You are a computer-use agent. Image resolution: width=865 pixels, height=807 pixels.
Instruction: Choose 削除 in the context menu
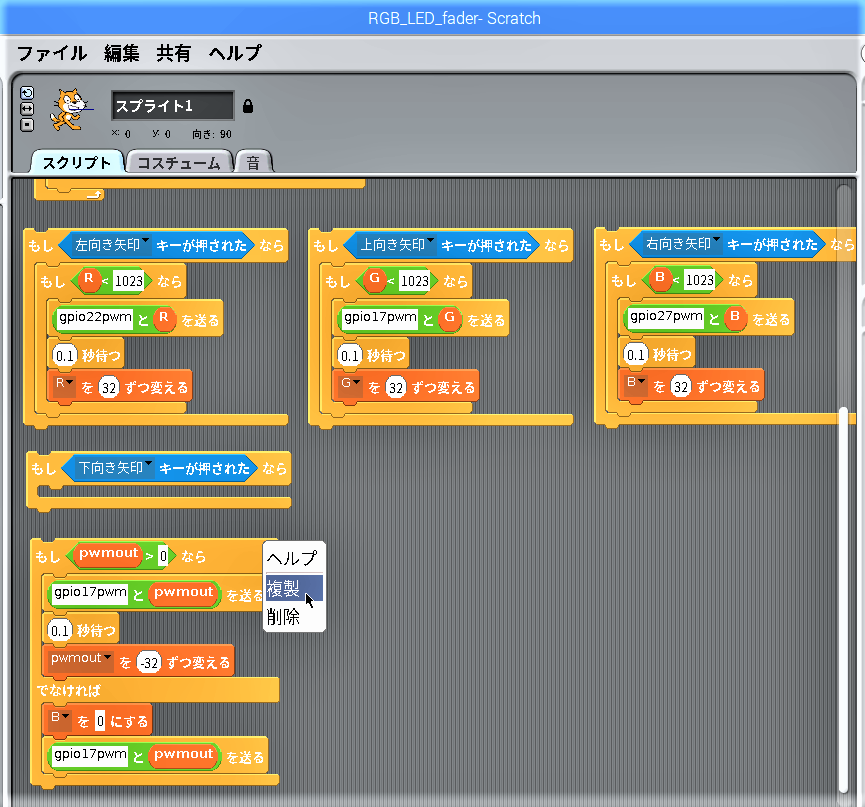[x=293, y=616]
